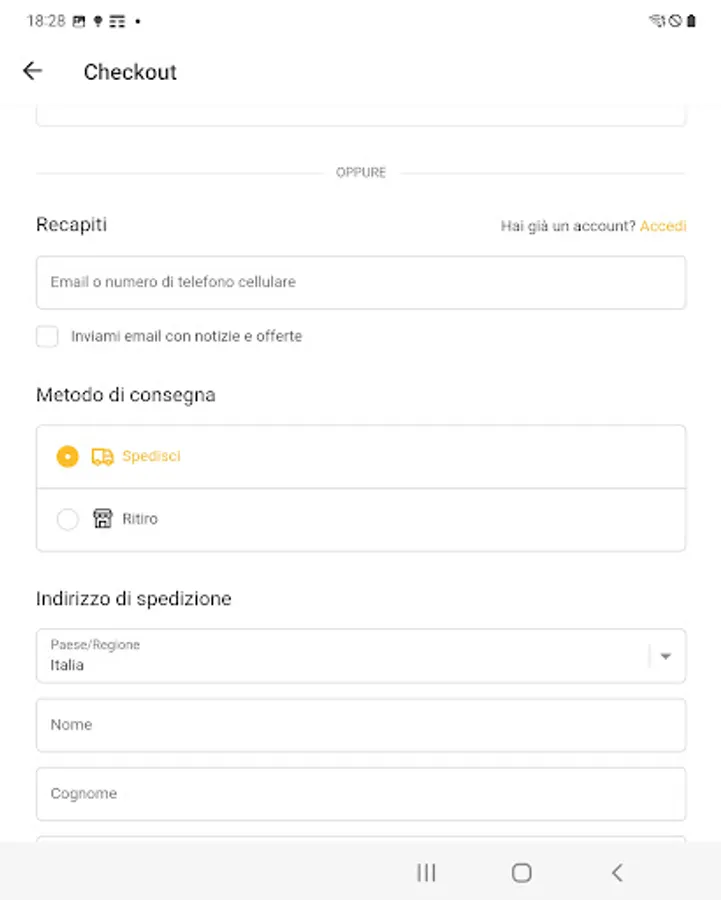Tap the Ritiro pickup option label
721x900 pixels.
140,519
